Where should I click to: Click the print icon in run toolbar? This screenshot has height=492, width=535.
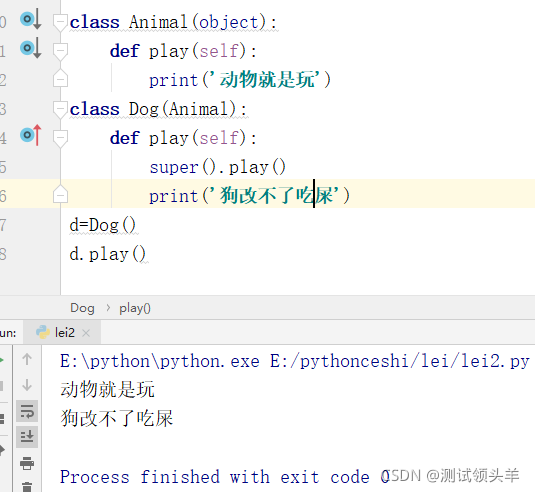pyautogui.click(x=27, y=463)
